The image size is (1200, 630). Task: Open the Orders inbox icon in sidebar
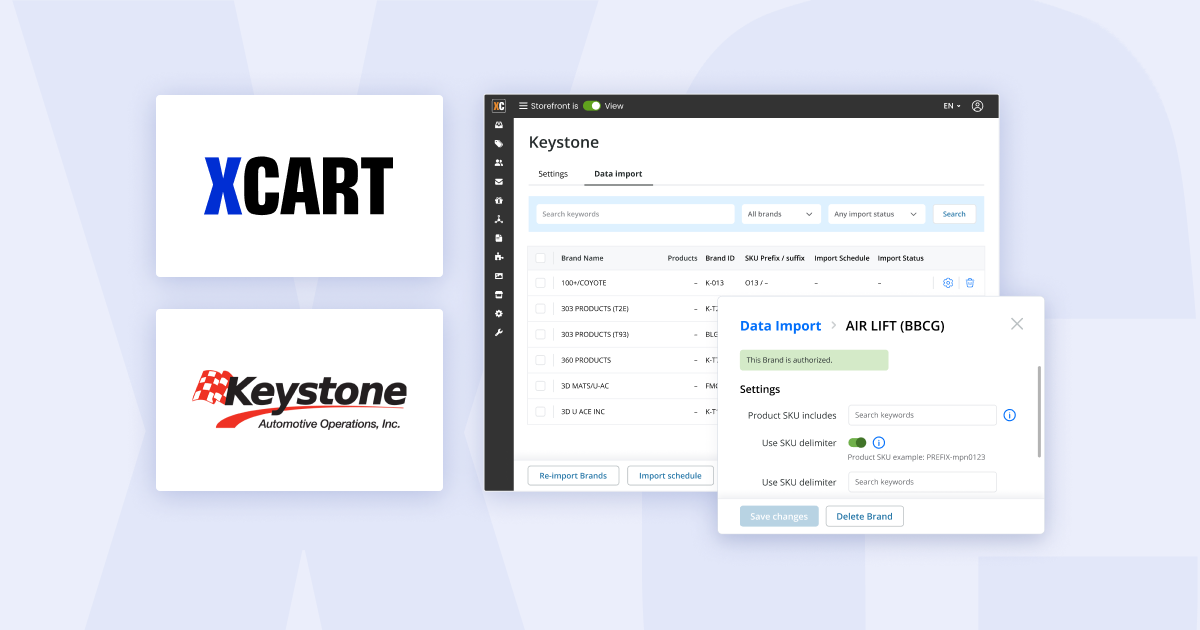[499, 125]
